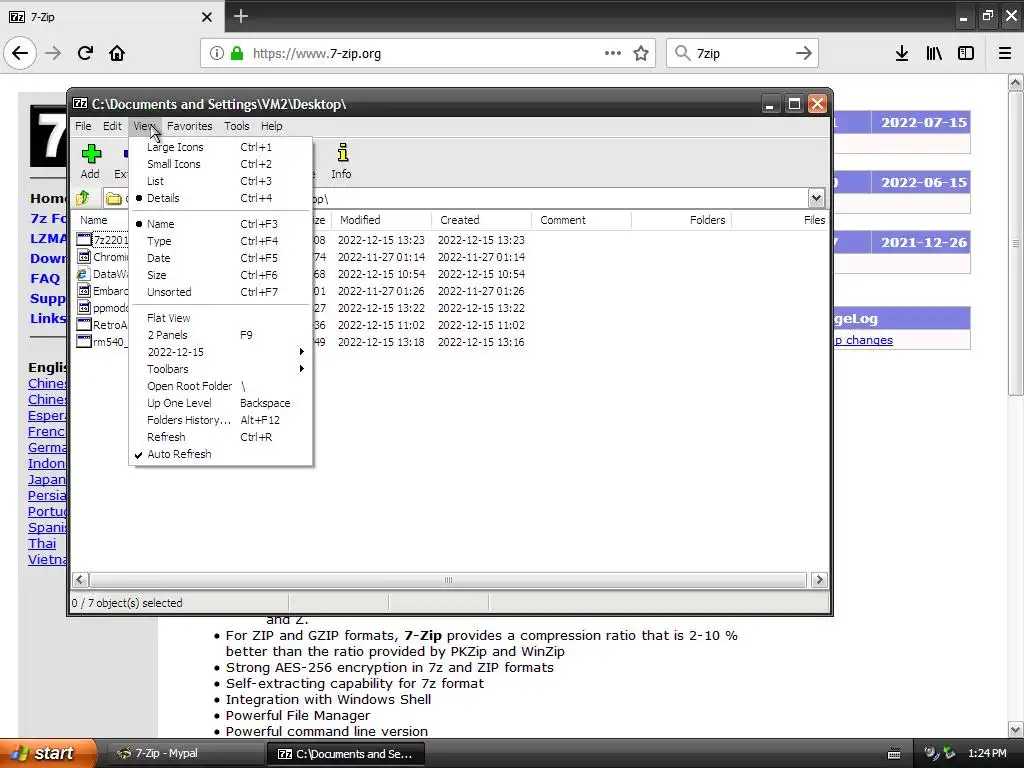Bookmark the page with the star icon
Screen dimensions: 1024x768
[x=641, y=53]
